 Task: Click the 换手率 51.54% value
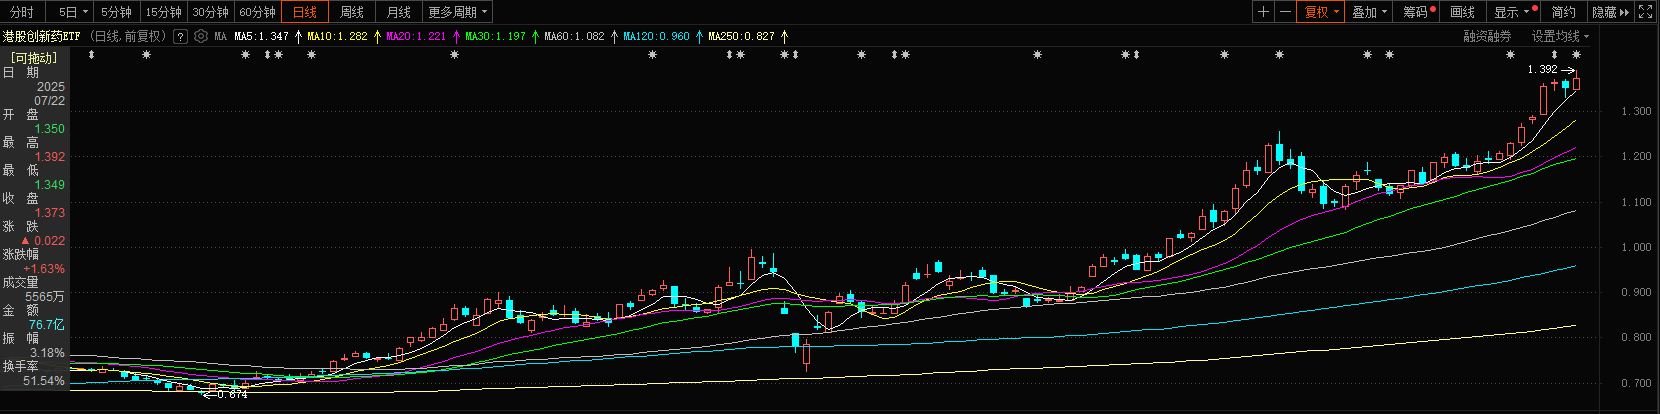point(44,381)
